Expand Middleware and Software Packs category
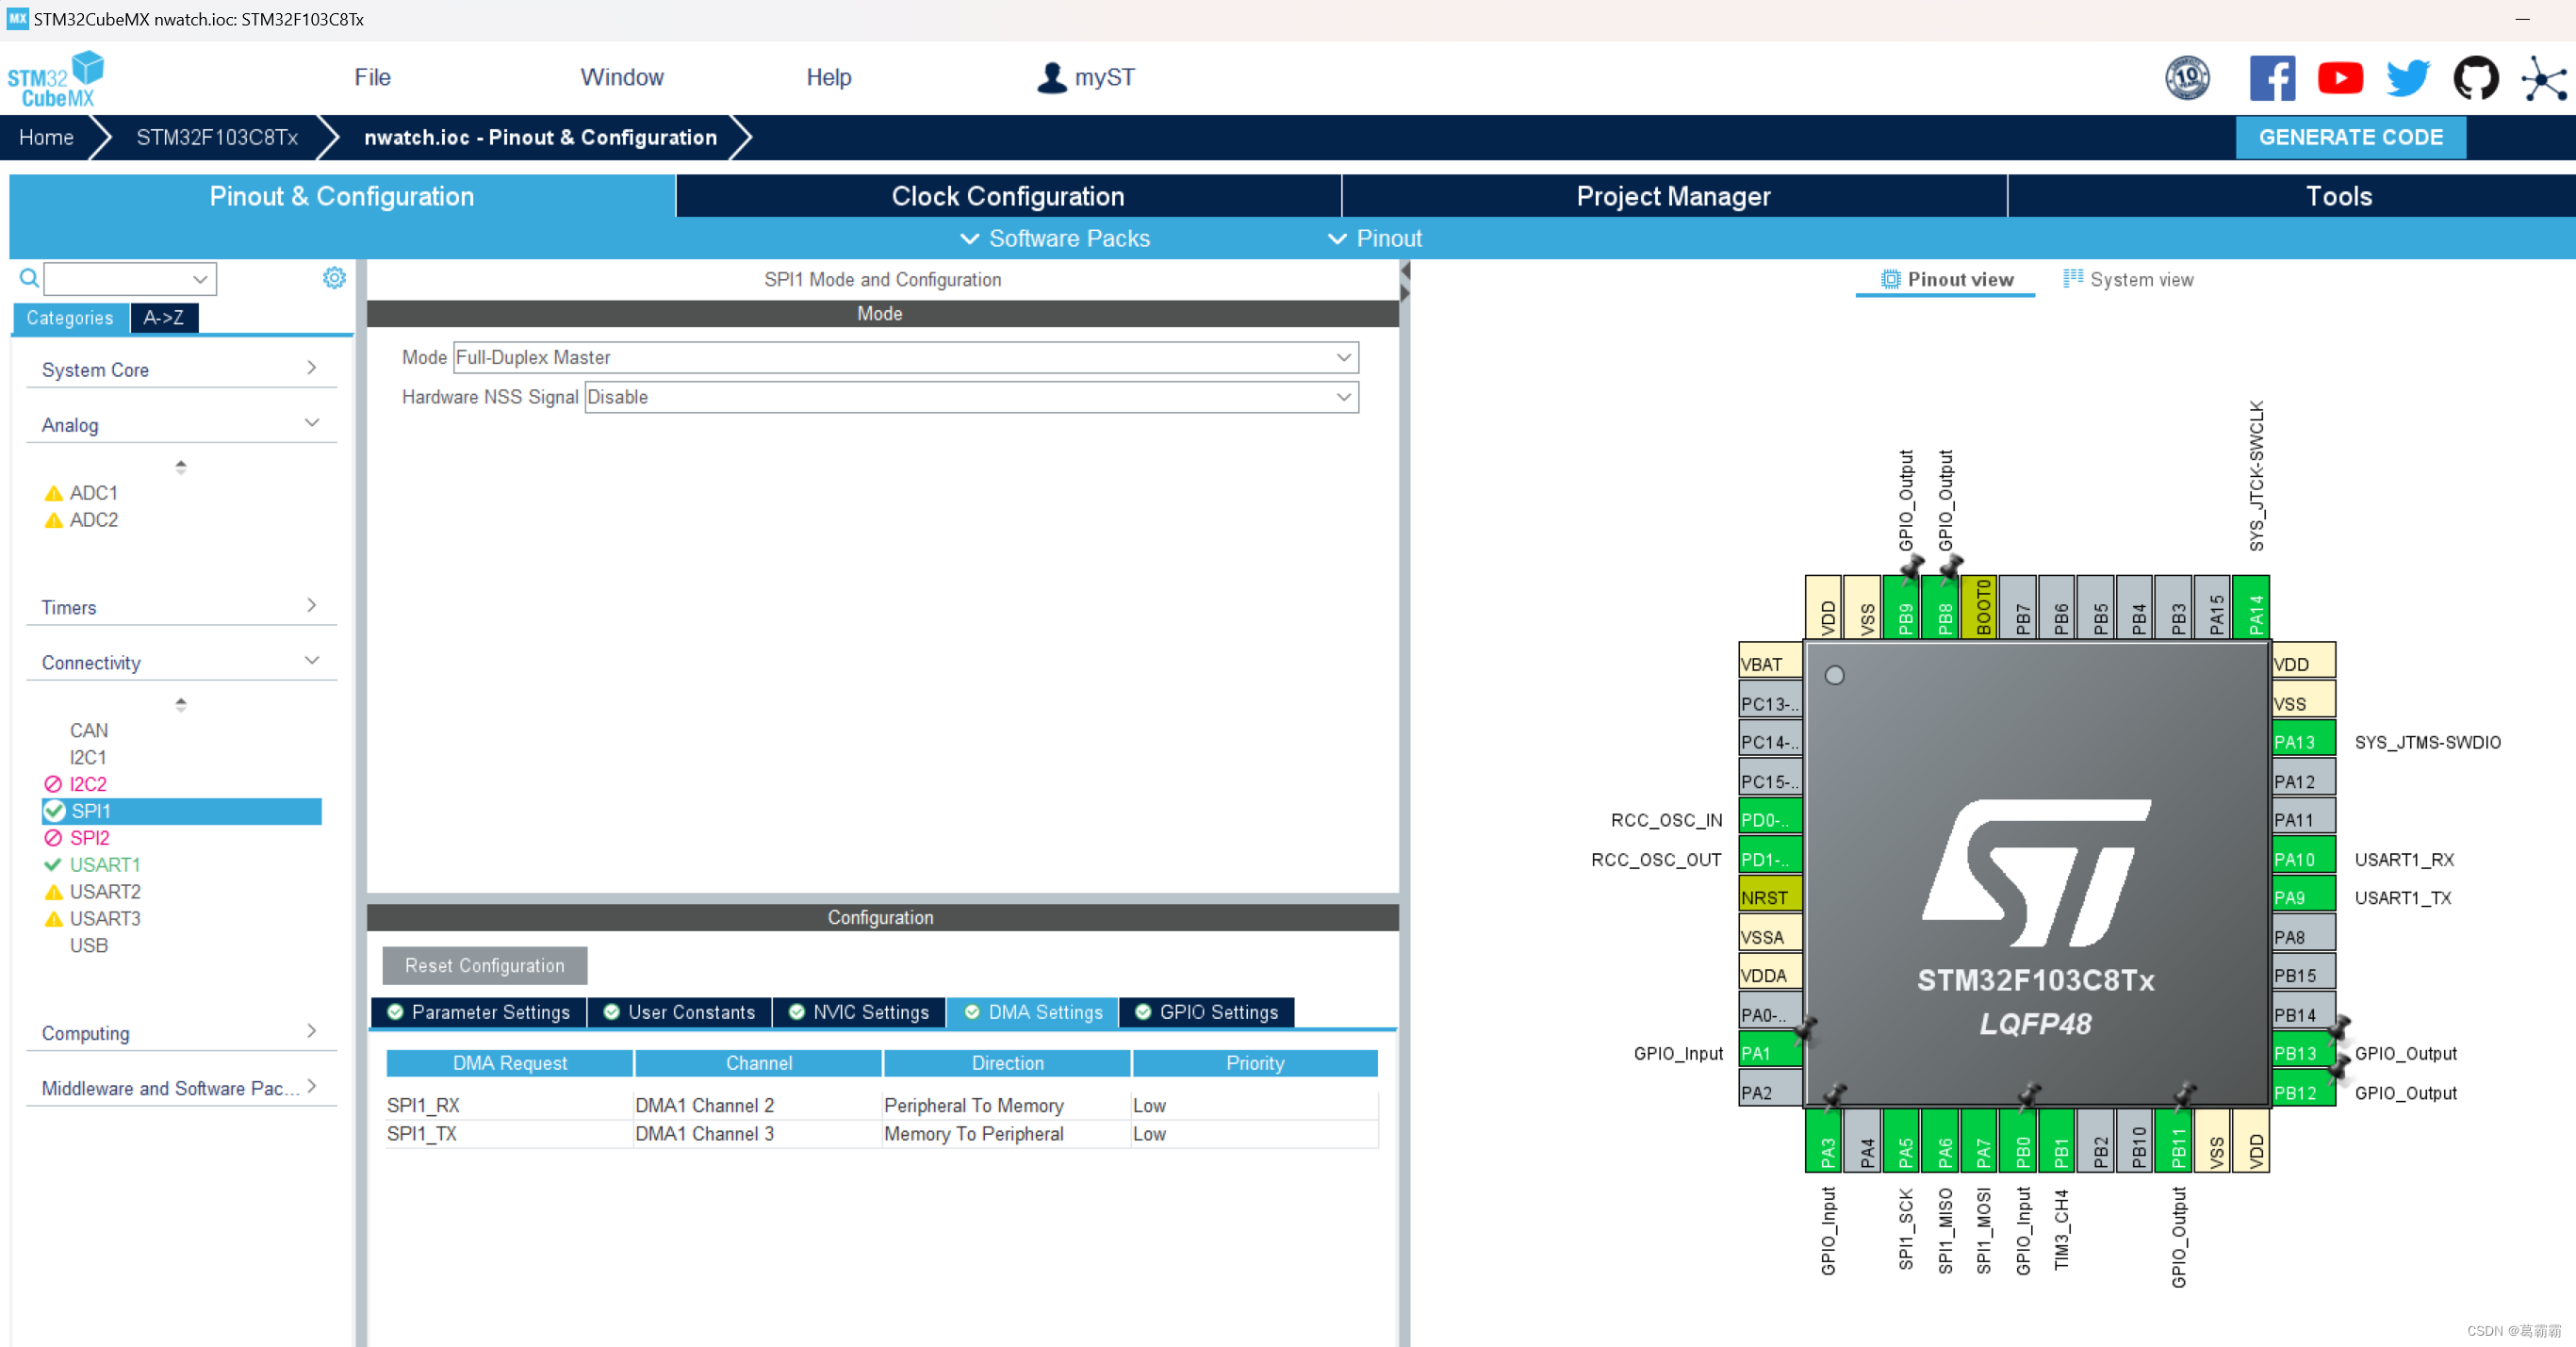 coord(180,1087)
